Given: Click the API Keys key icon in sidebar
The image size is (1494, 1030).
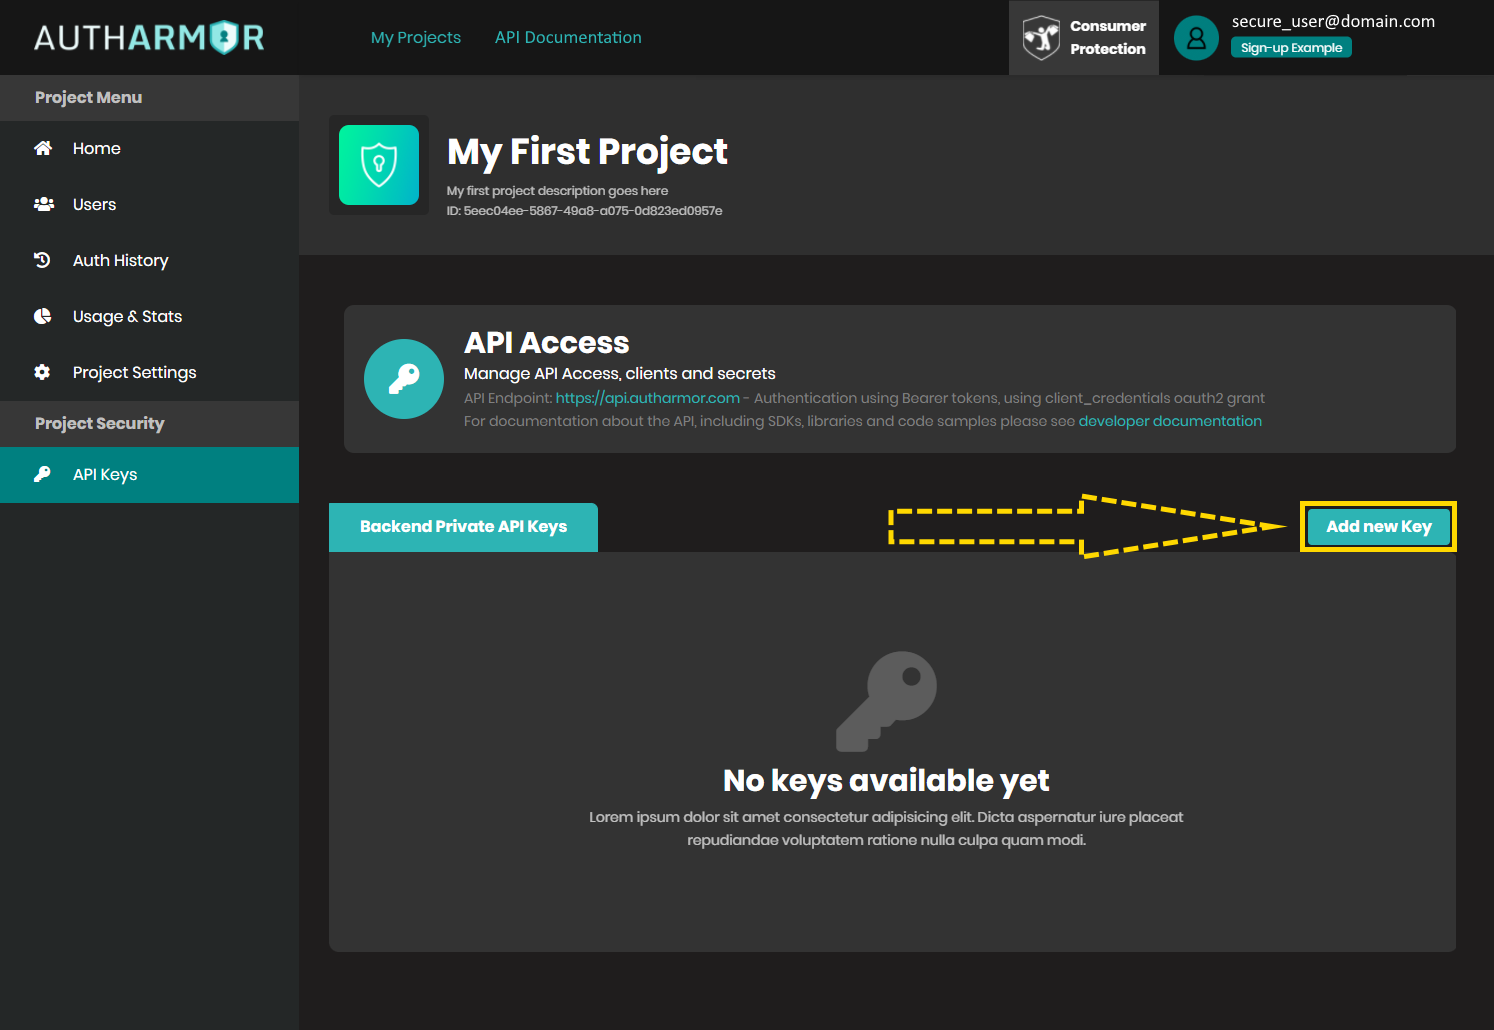Looking at the screenshot, I should pos(42,474).
